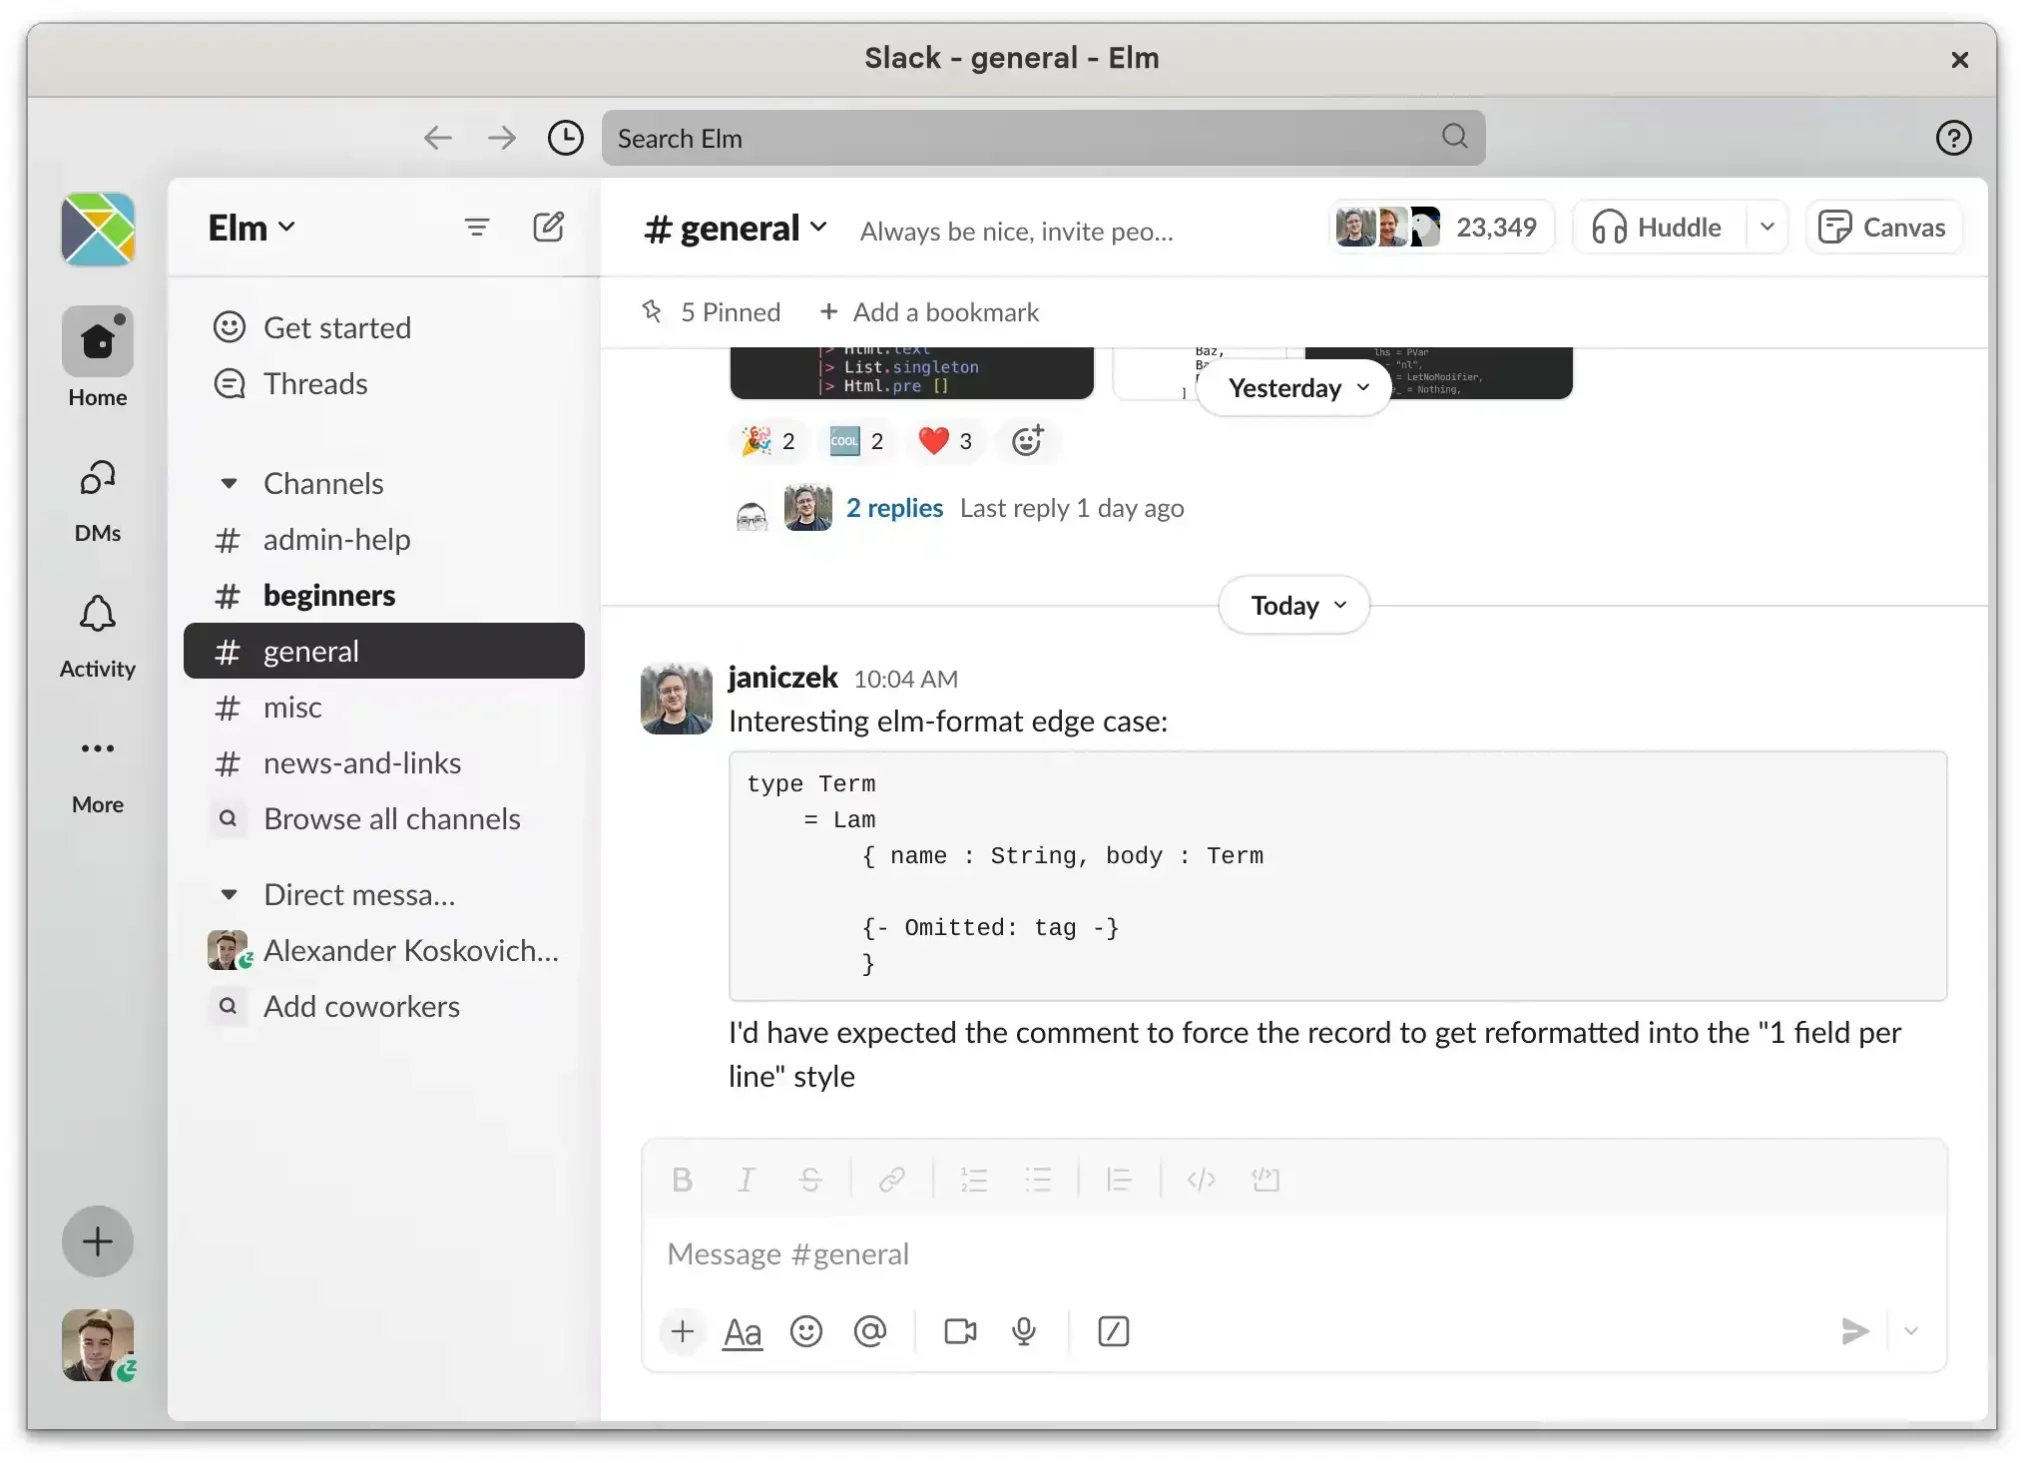Add a reaction emoji to message

click(x=1027, y=440)
